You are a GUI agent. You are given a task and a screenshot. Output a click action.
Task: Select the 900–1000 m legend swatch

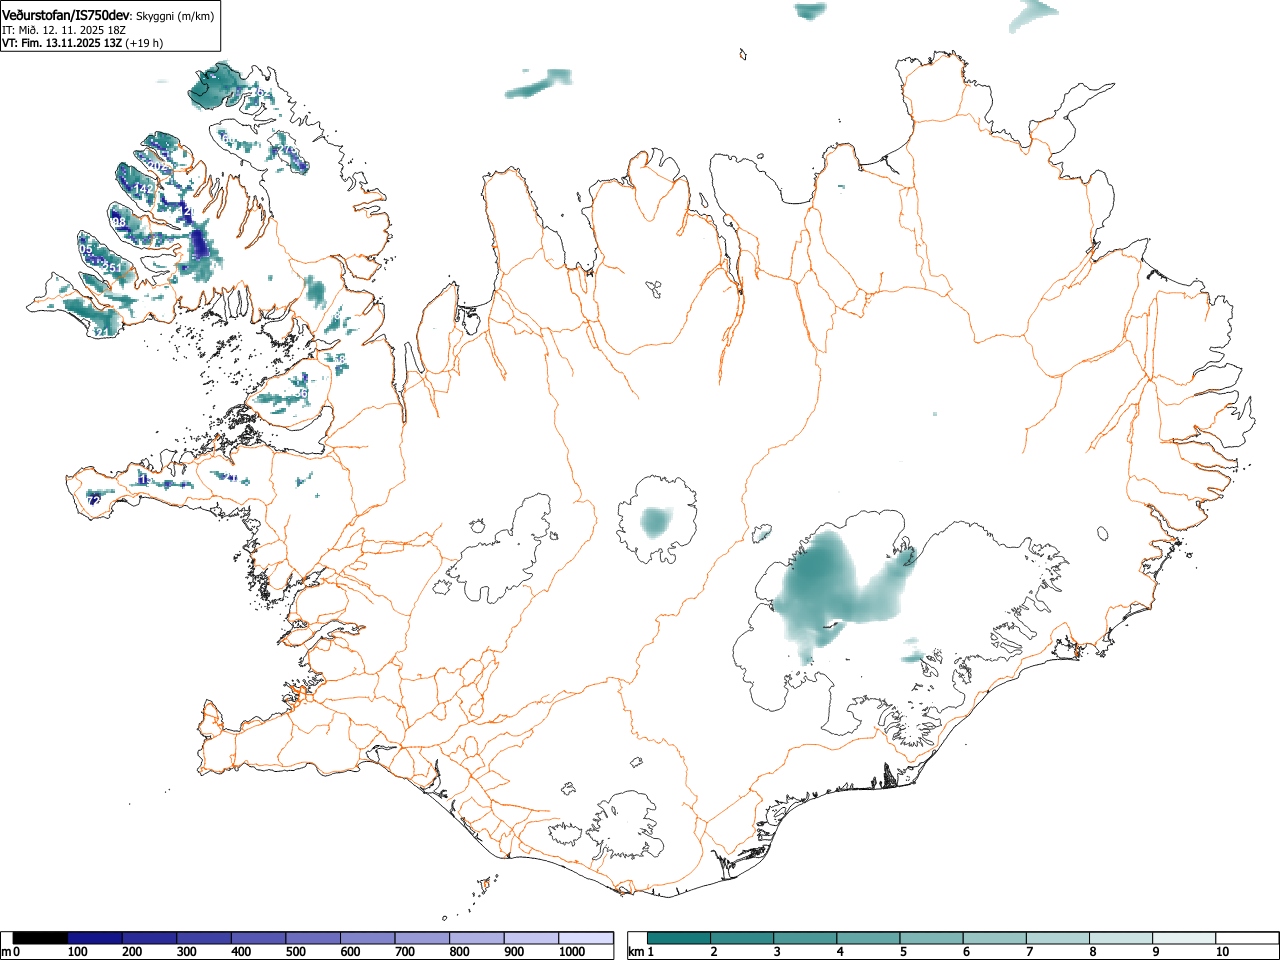531,938
